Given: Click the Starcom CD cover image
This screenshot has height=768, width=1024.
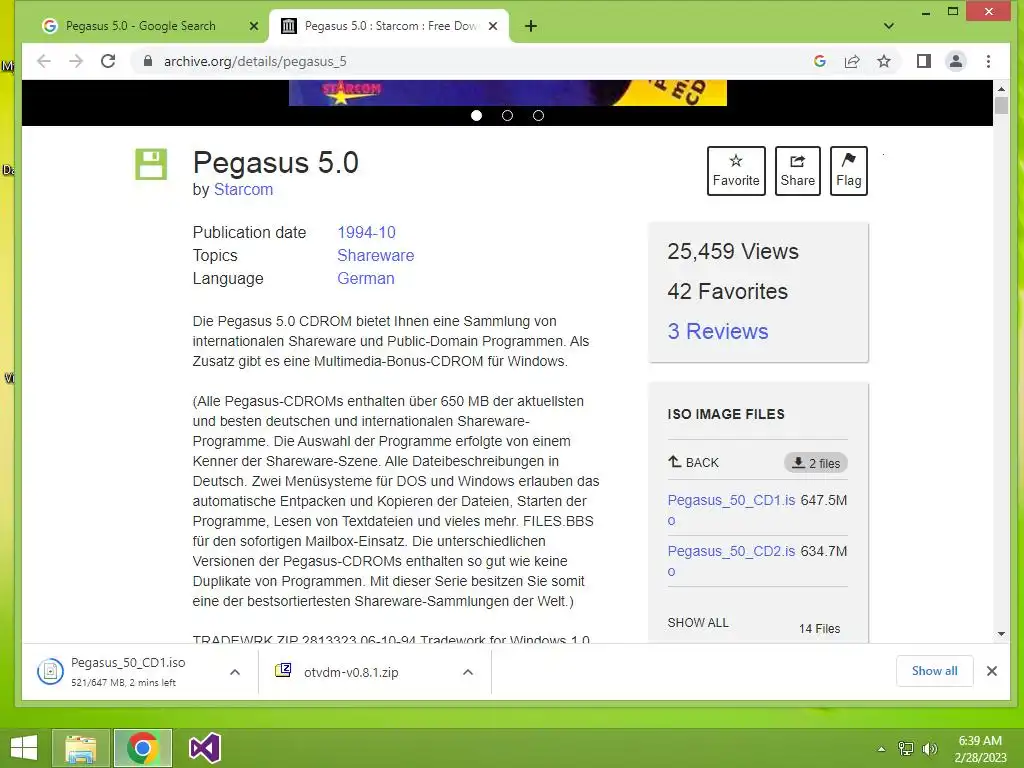Looking at the screenshot, I should (x=507, y=93).
